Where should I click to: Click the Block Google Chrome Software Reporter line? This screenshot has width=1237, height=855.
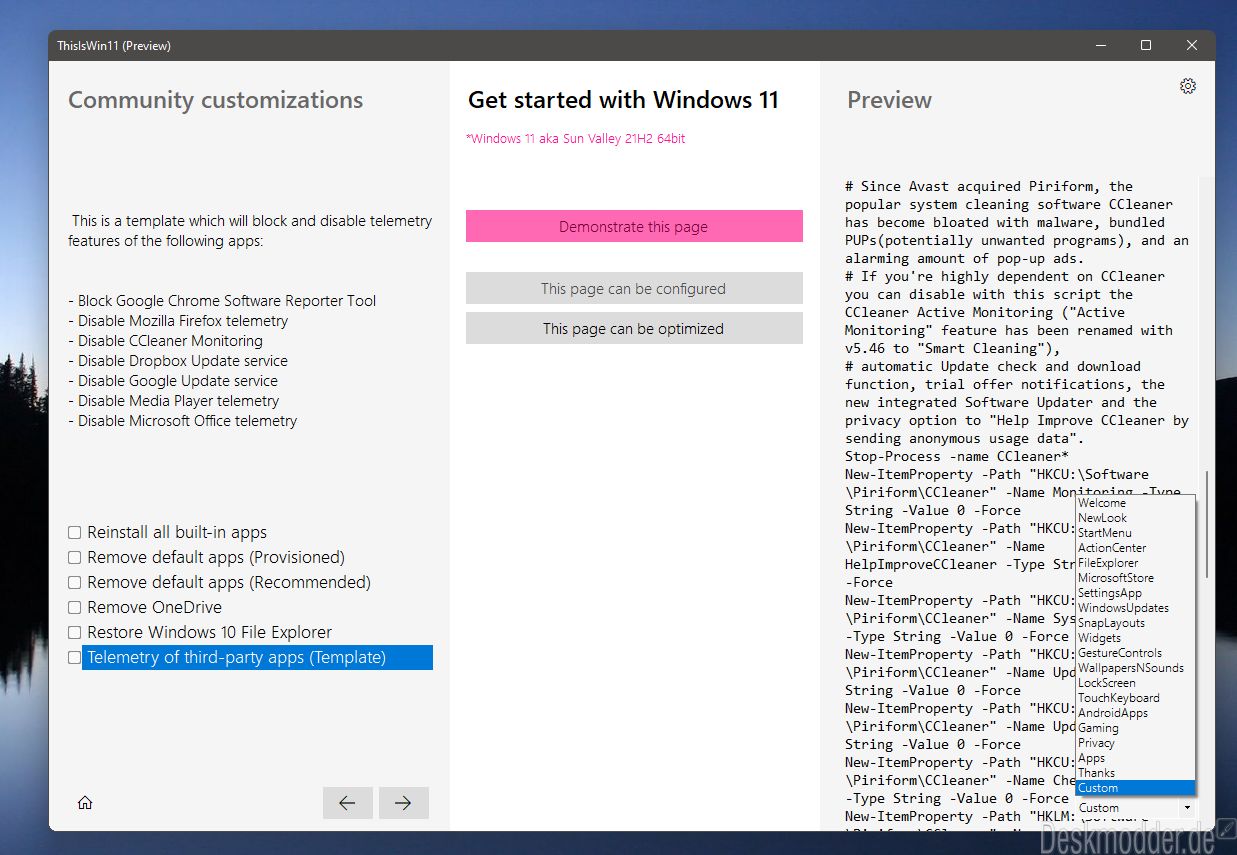[x=222, y=301]
